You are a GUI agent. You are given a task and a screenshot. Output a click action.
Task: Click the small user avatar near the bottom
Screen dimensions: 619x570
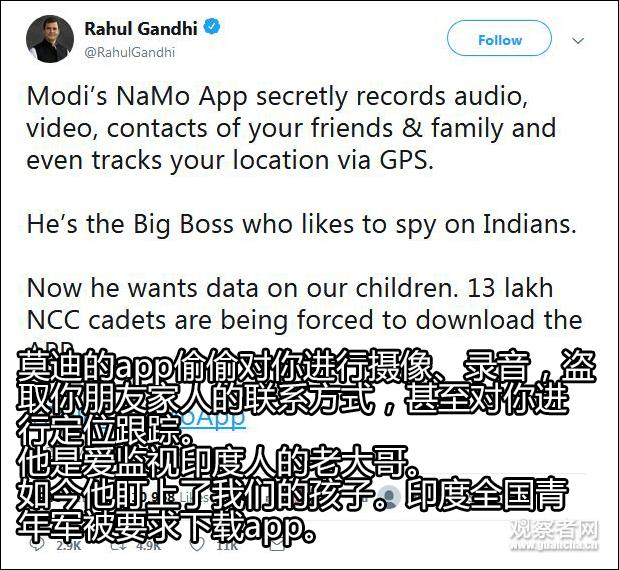[x=391, y=496]
